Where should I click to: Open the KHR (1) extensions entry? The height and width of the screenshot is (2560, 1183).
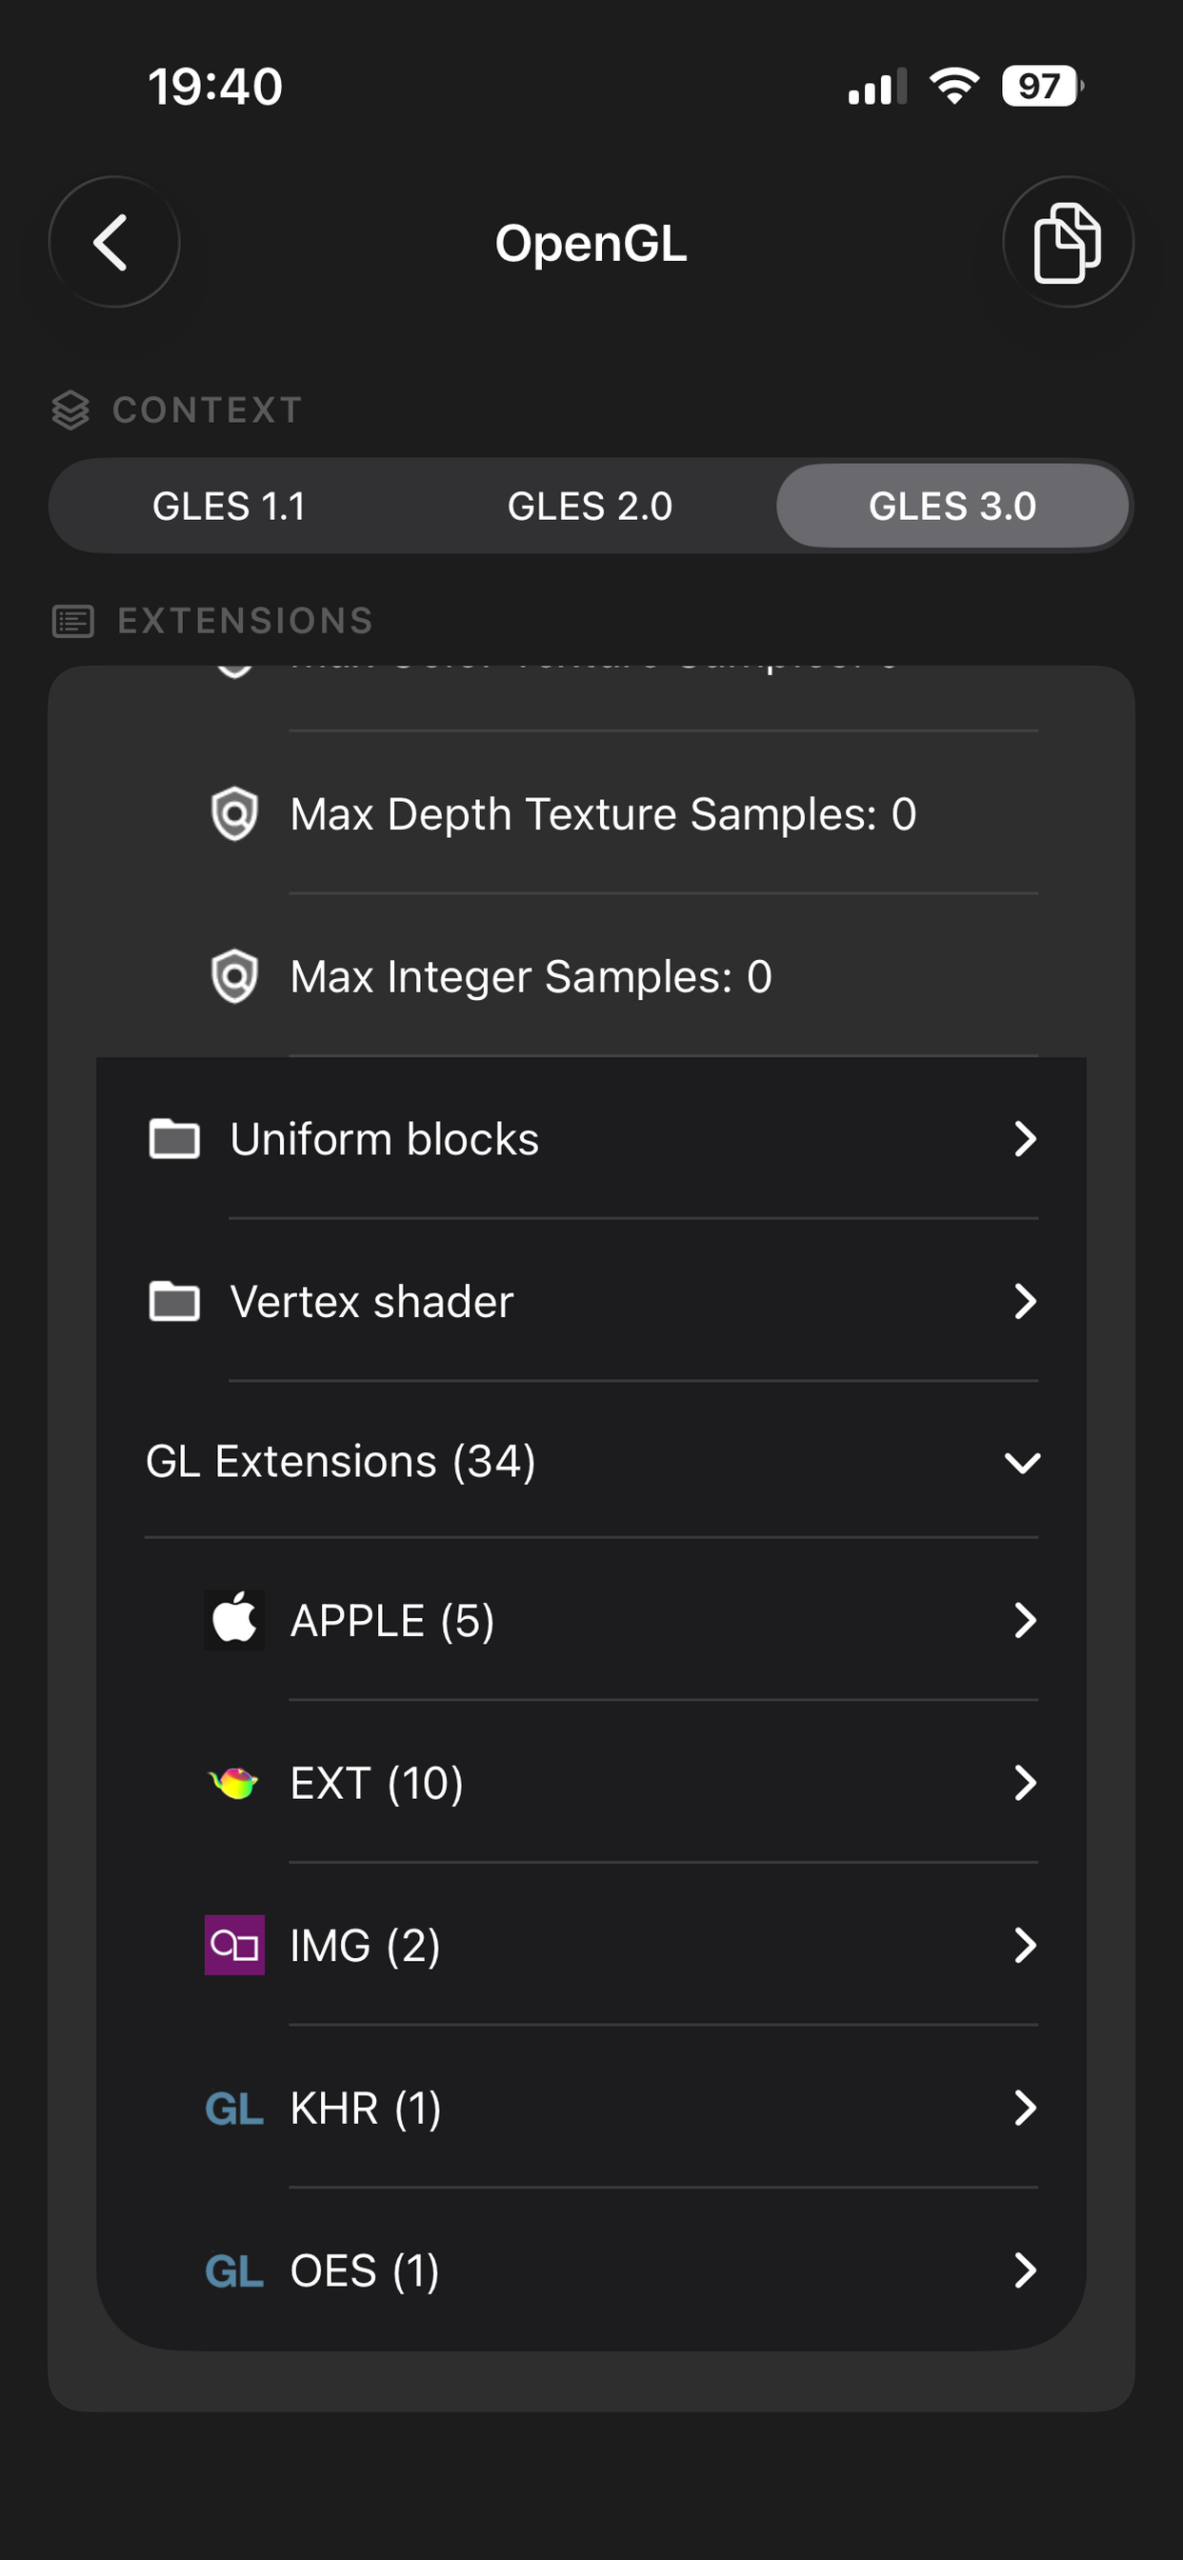pos(591,2108)
